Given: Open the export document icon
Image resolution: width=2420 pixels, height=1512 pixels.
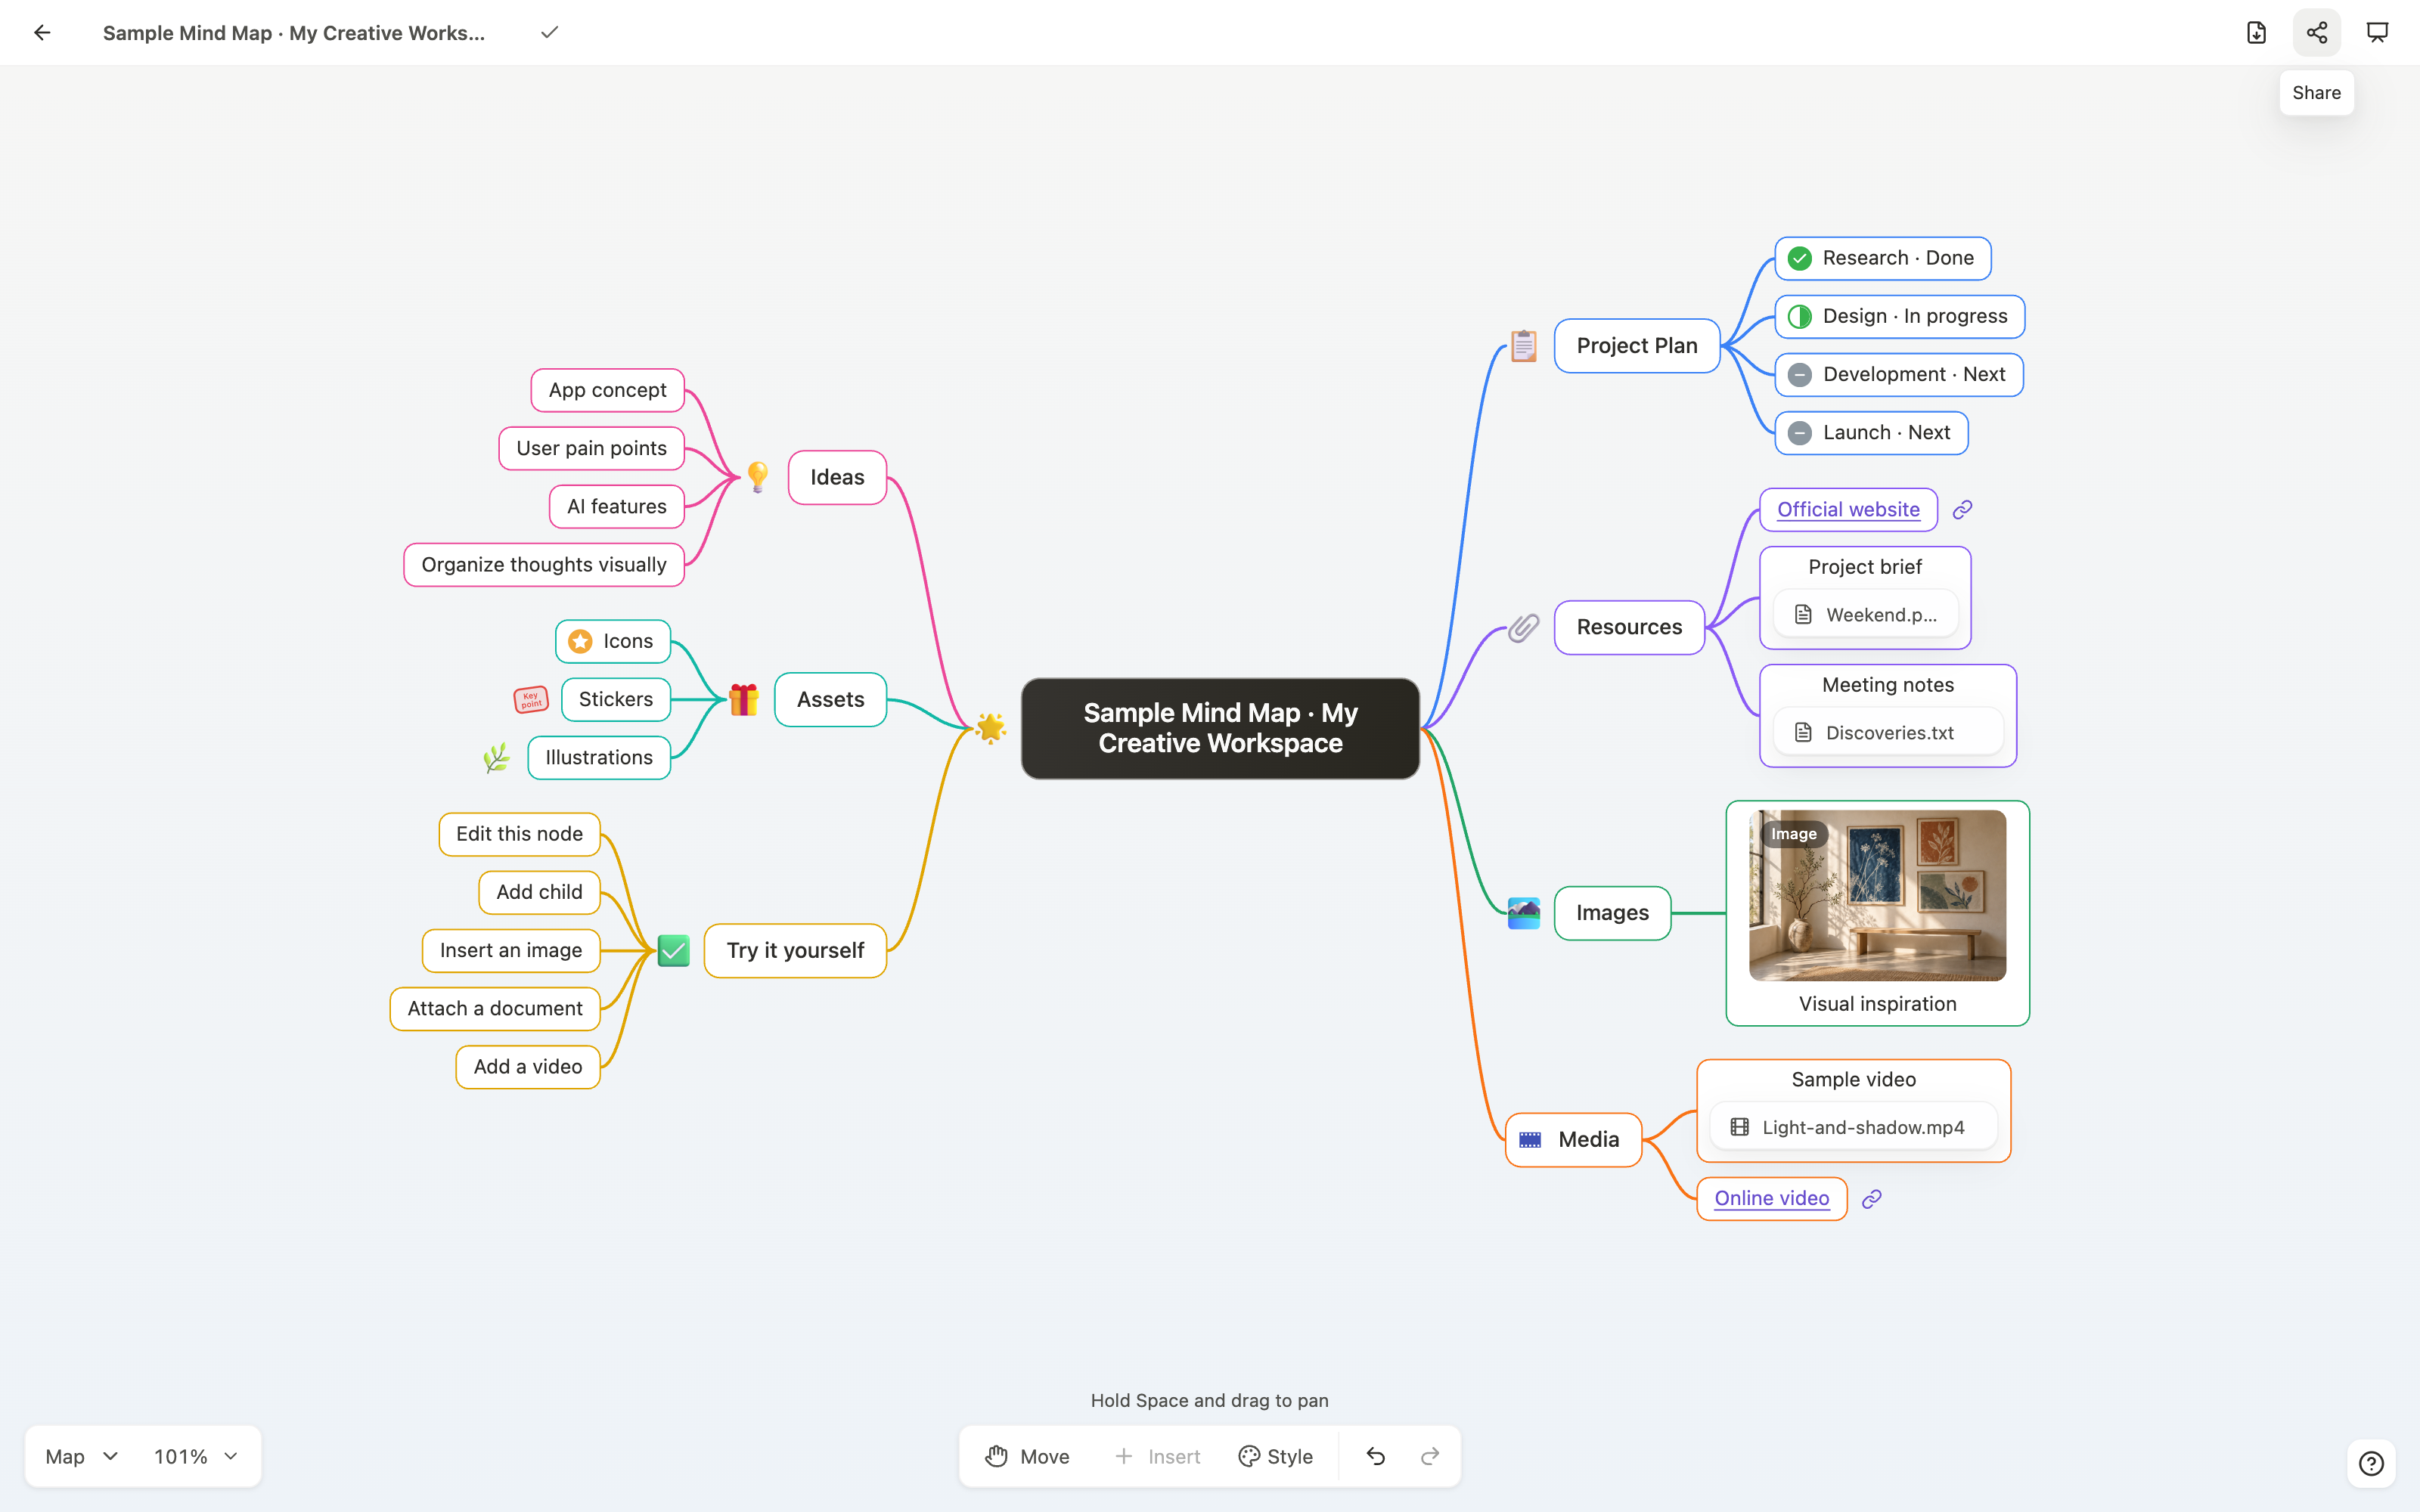Looking at the screenshot, I should click(x=2256, y=33).
